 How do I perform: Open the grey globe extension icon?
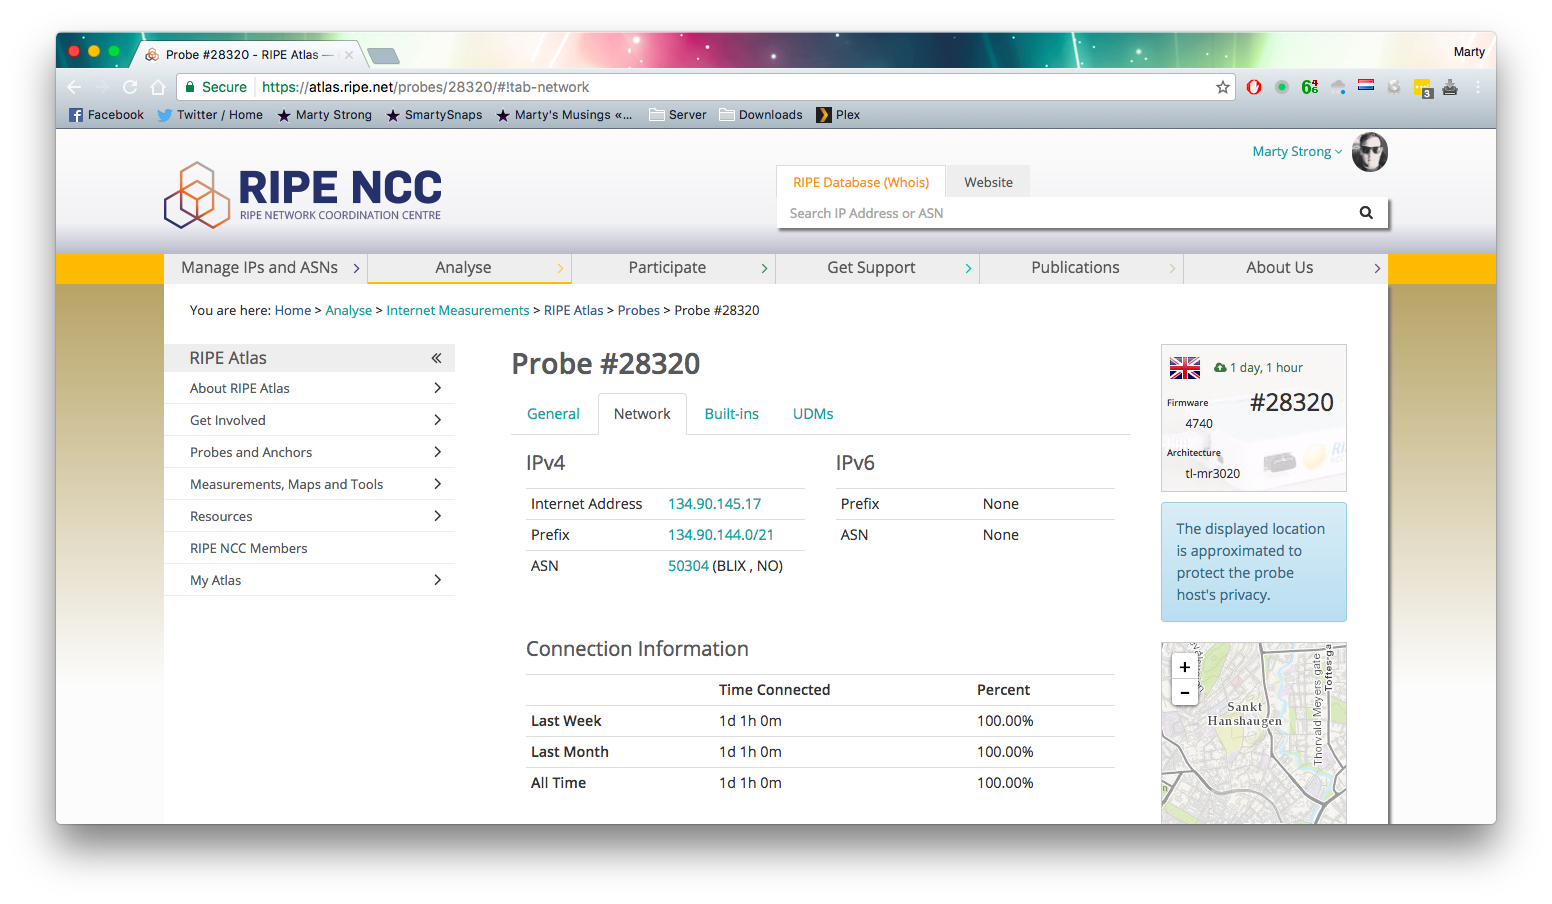coord(1394,87)
